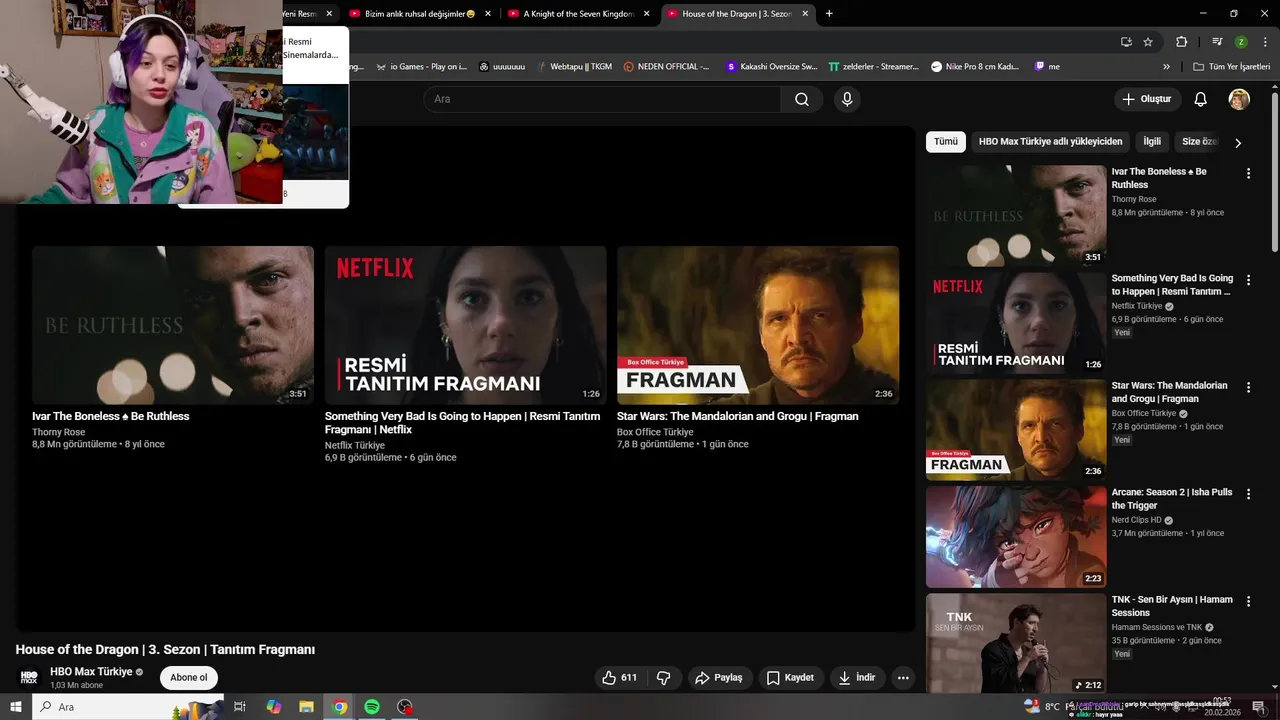This screenshot has width=1280, height=720.
Task: Close the A Knight of the Seven Kingdoms tab
Action: [647, 14]
